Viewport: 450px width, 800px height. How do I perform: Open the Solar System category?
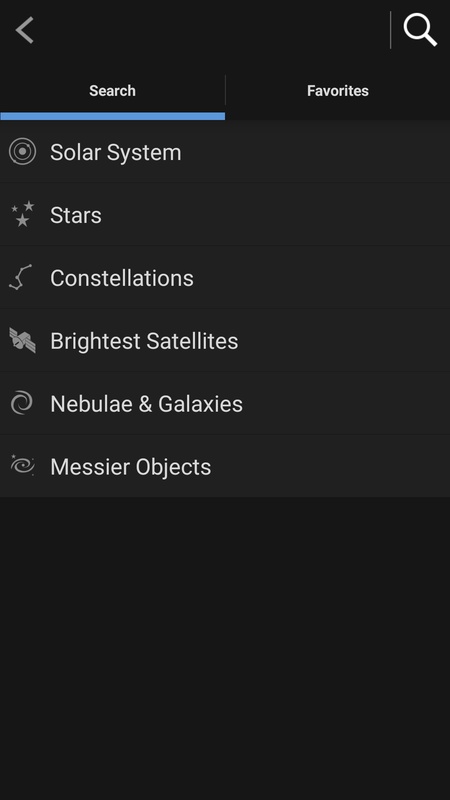click(x=225, y=152)
